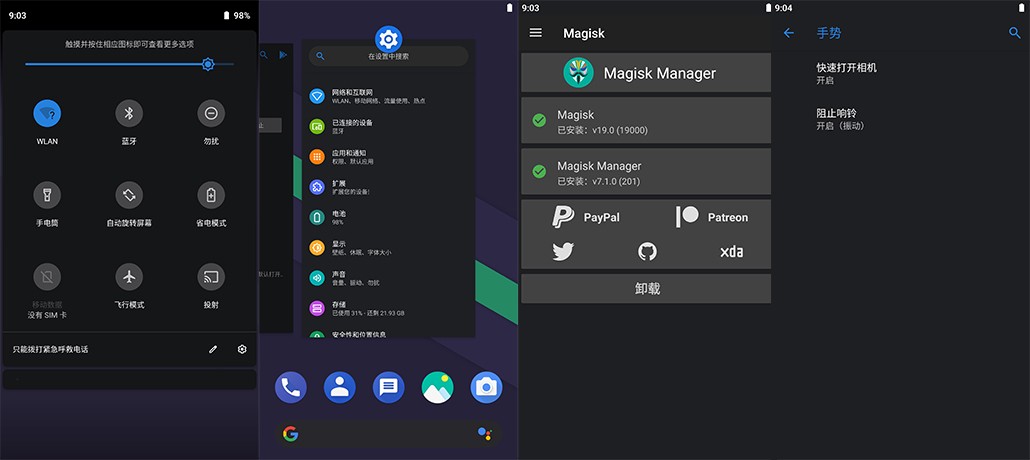The width and height of the screenshot is (1030, 460).
Task: Tap the Magisk Manager title banner
Action: [646, 73]
